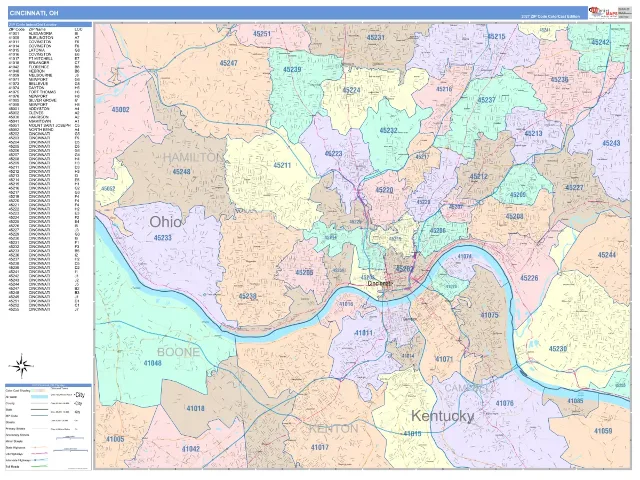640x480 pixels.
Task: Click the Cincinnati city label downtown
Action: click(x=379, y=283)
